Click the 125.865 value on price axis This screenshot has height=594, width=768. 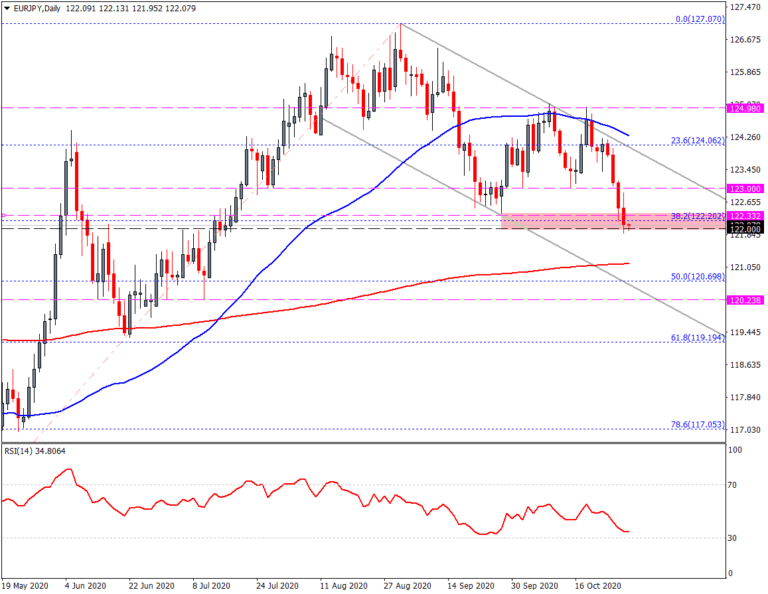(745, 72)
